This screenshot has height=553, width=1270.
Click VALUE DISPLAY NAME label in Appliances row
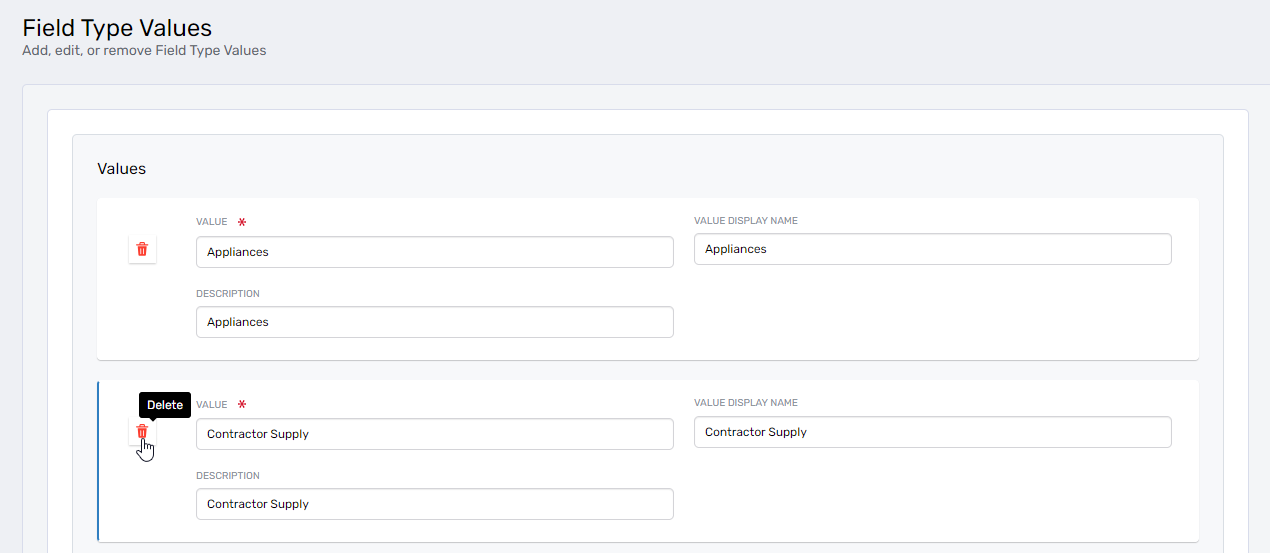point(745,221)
